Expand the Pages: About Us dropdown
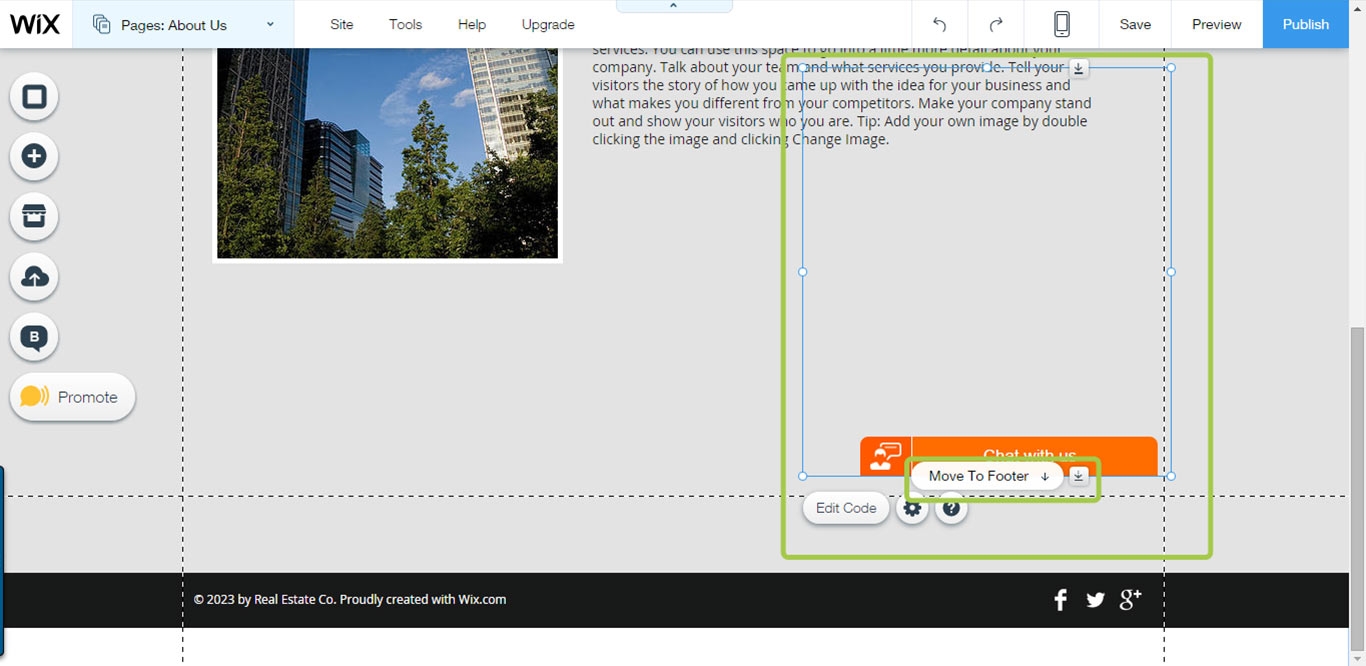Image resolution: width=1366 pixels, height=666 pixels. 270,24
